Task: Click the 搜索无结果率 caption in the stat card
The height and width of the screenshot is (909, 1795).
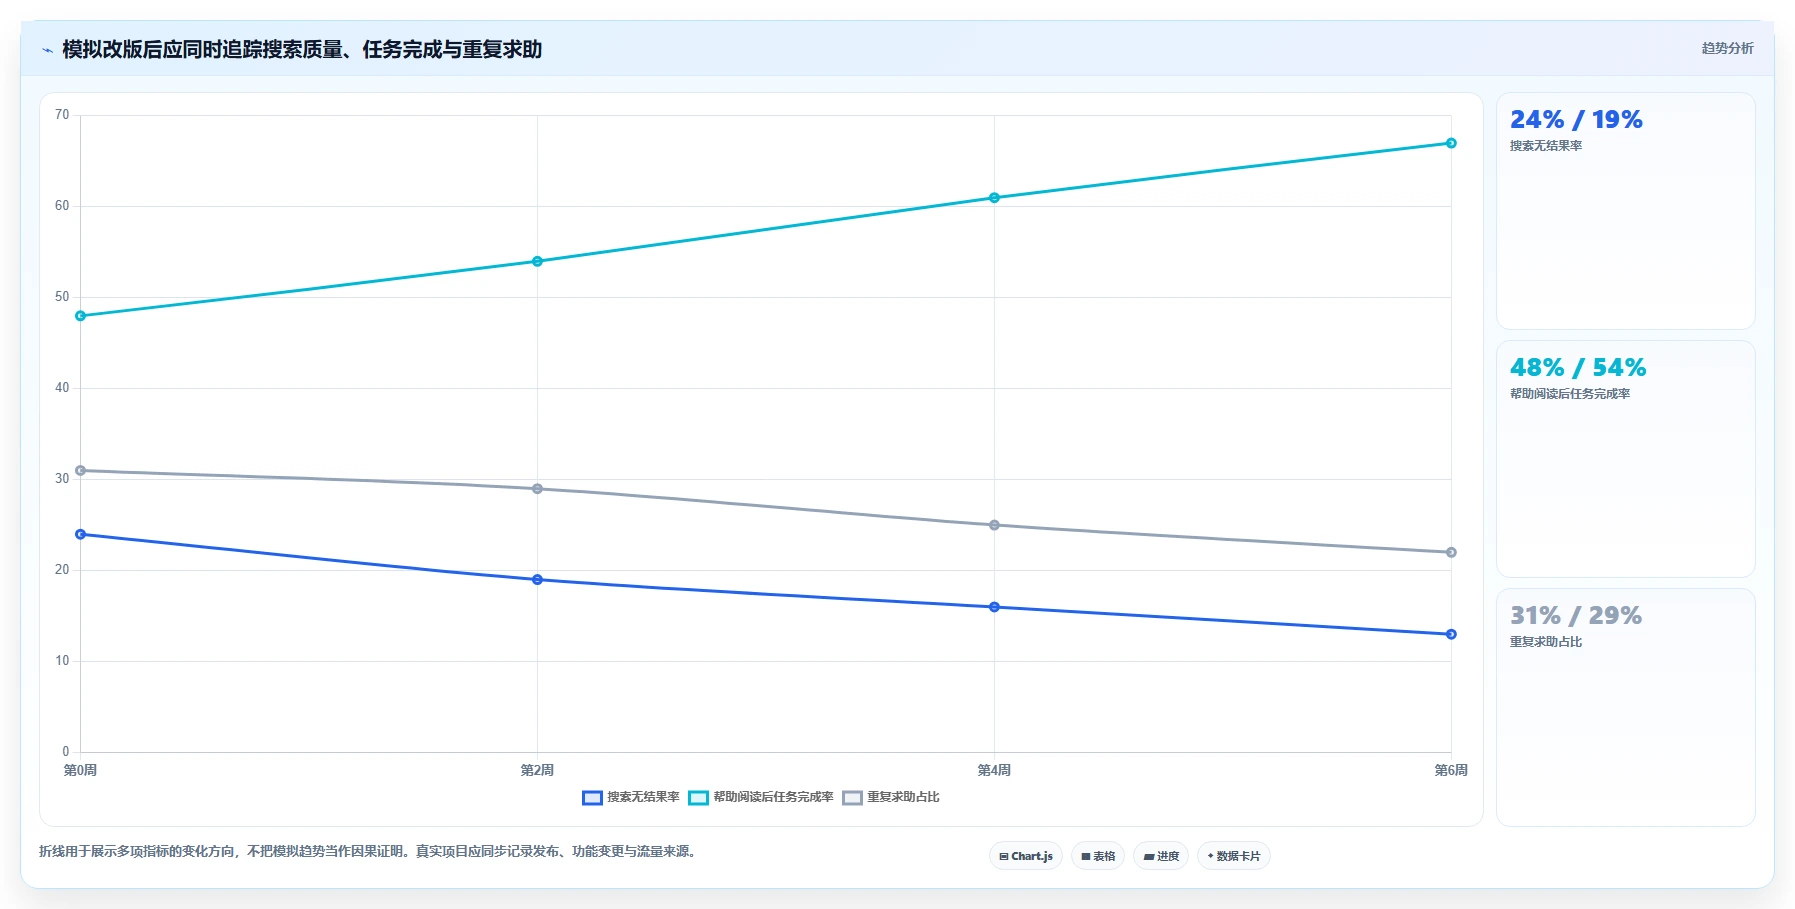Action: tap(1546, 146)
